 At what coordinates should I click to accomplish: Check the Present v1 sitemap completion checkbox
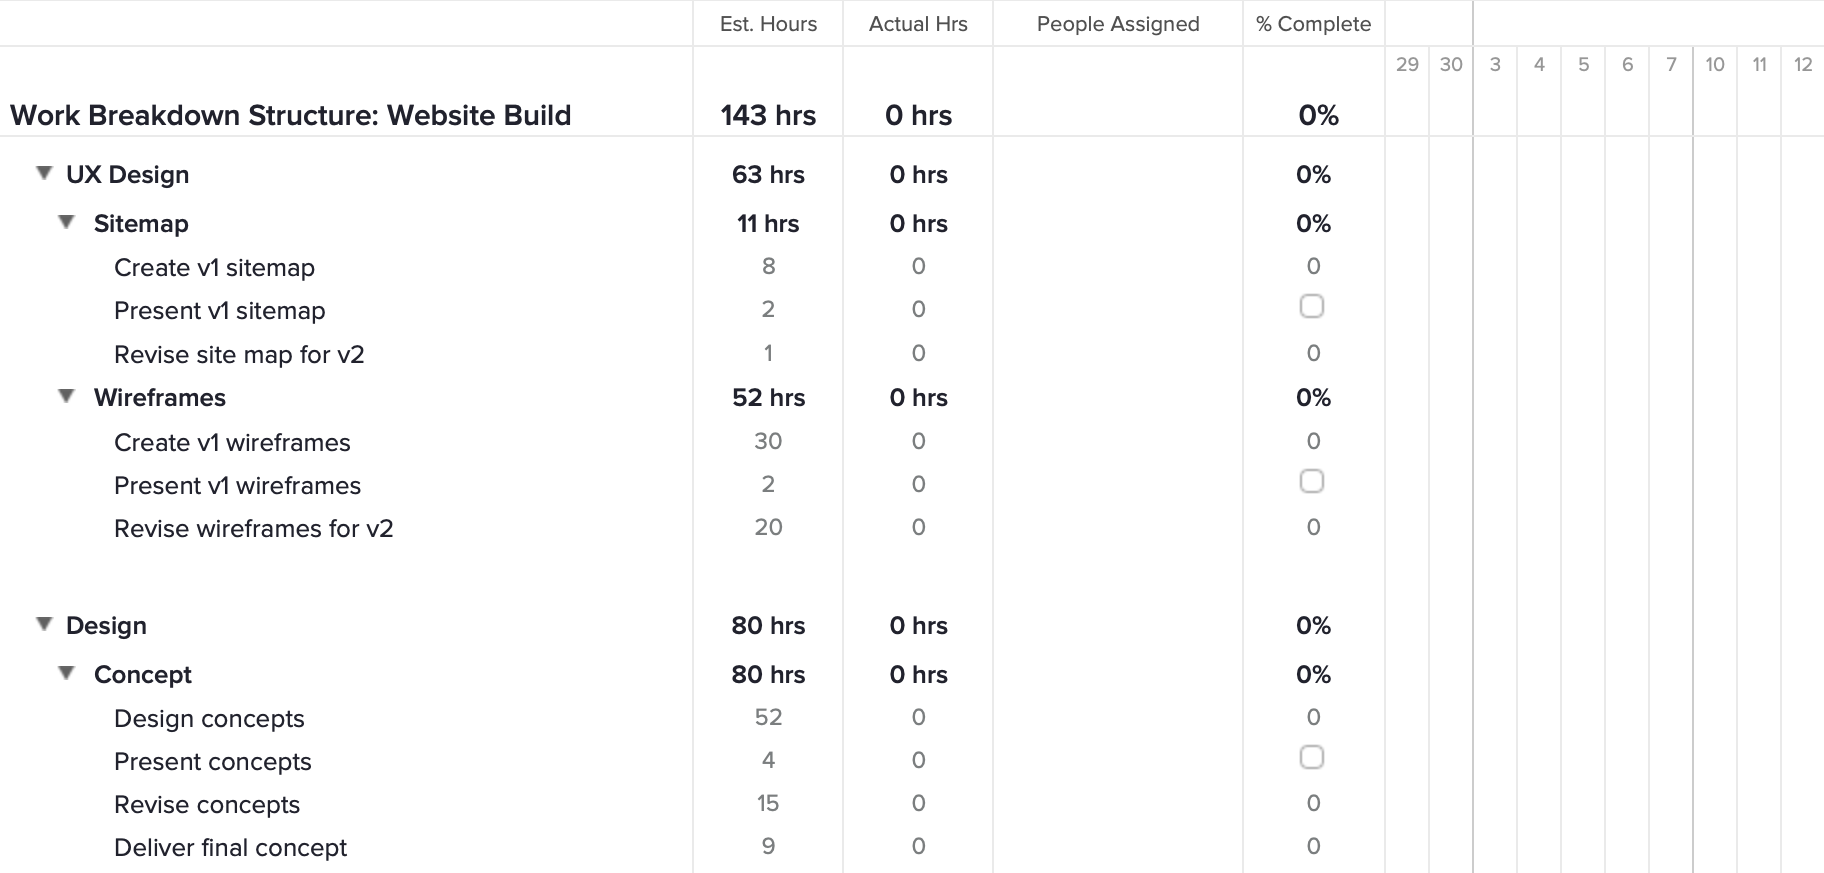1312,307
